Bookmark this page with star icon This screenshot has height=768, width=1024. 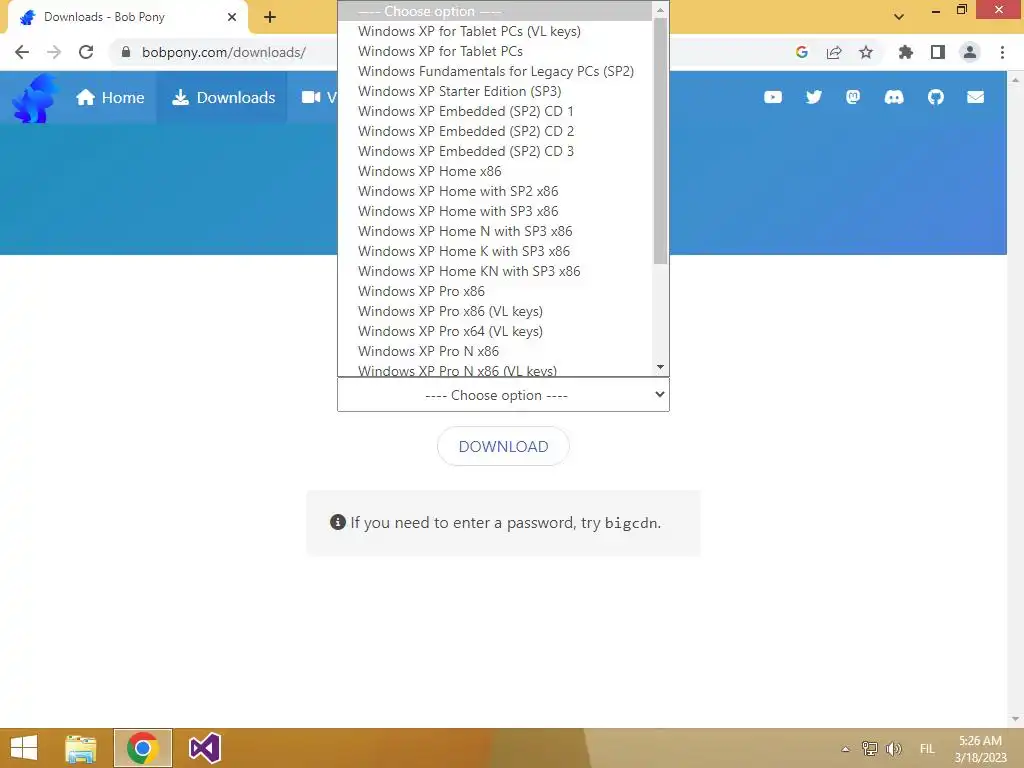coord(866,52)
